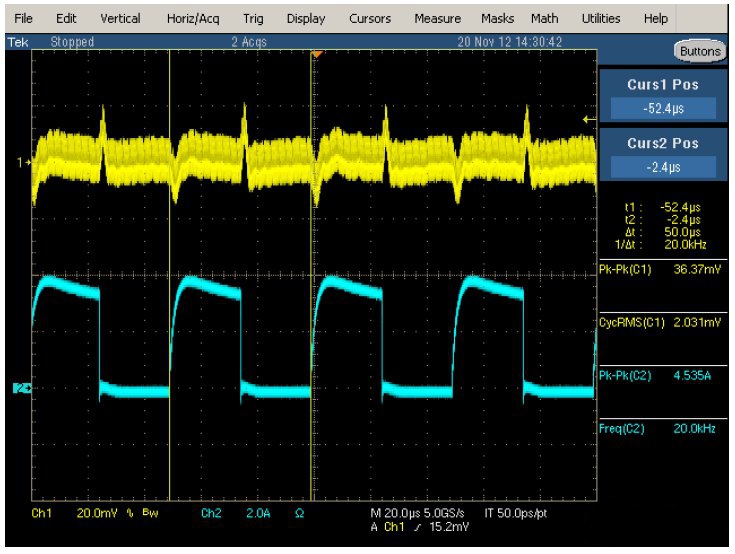Open the Vertical menu

(x=120, y=18)
